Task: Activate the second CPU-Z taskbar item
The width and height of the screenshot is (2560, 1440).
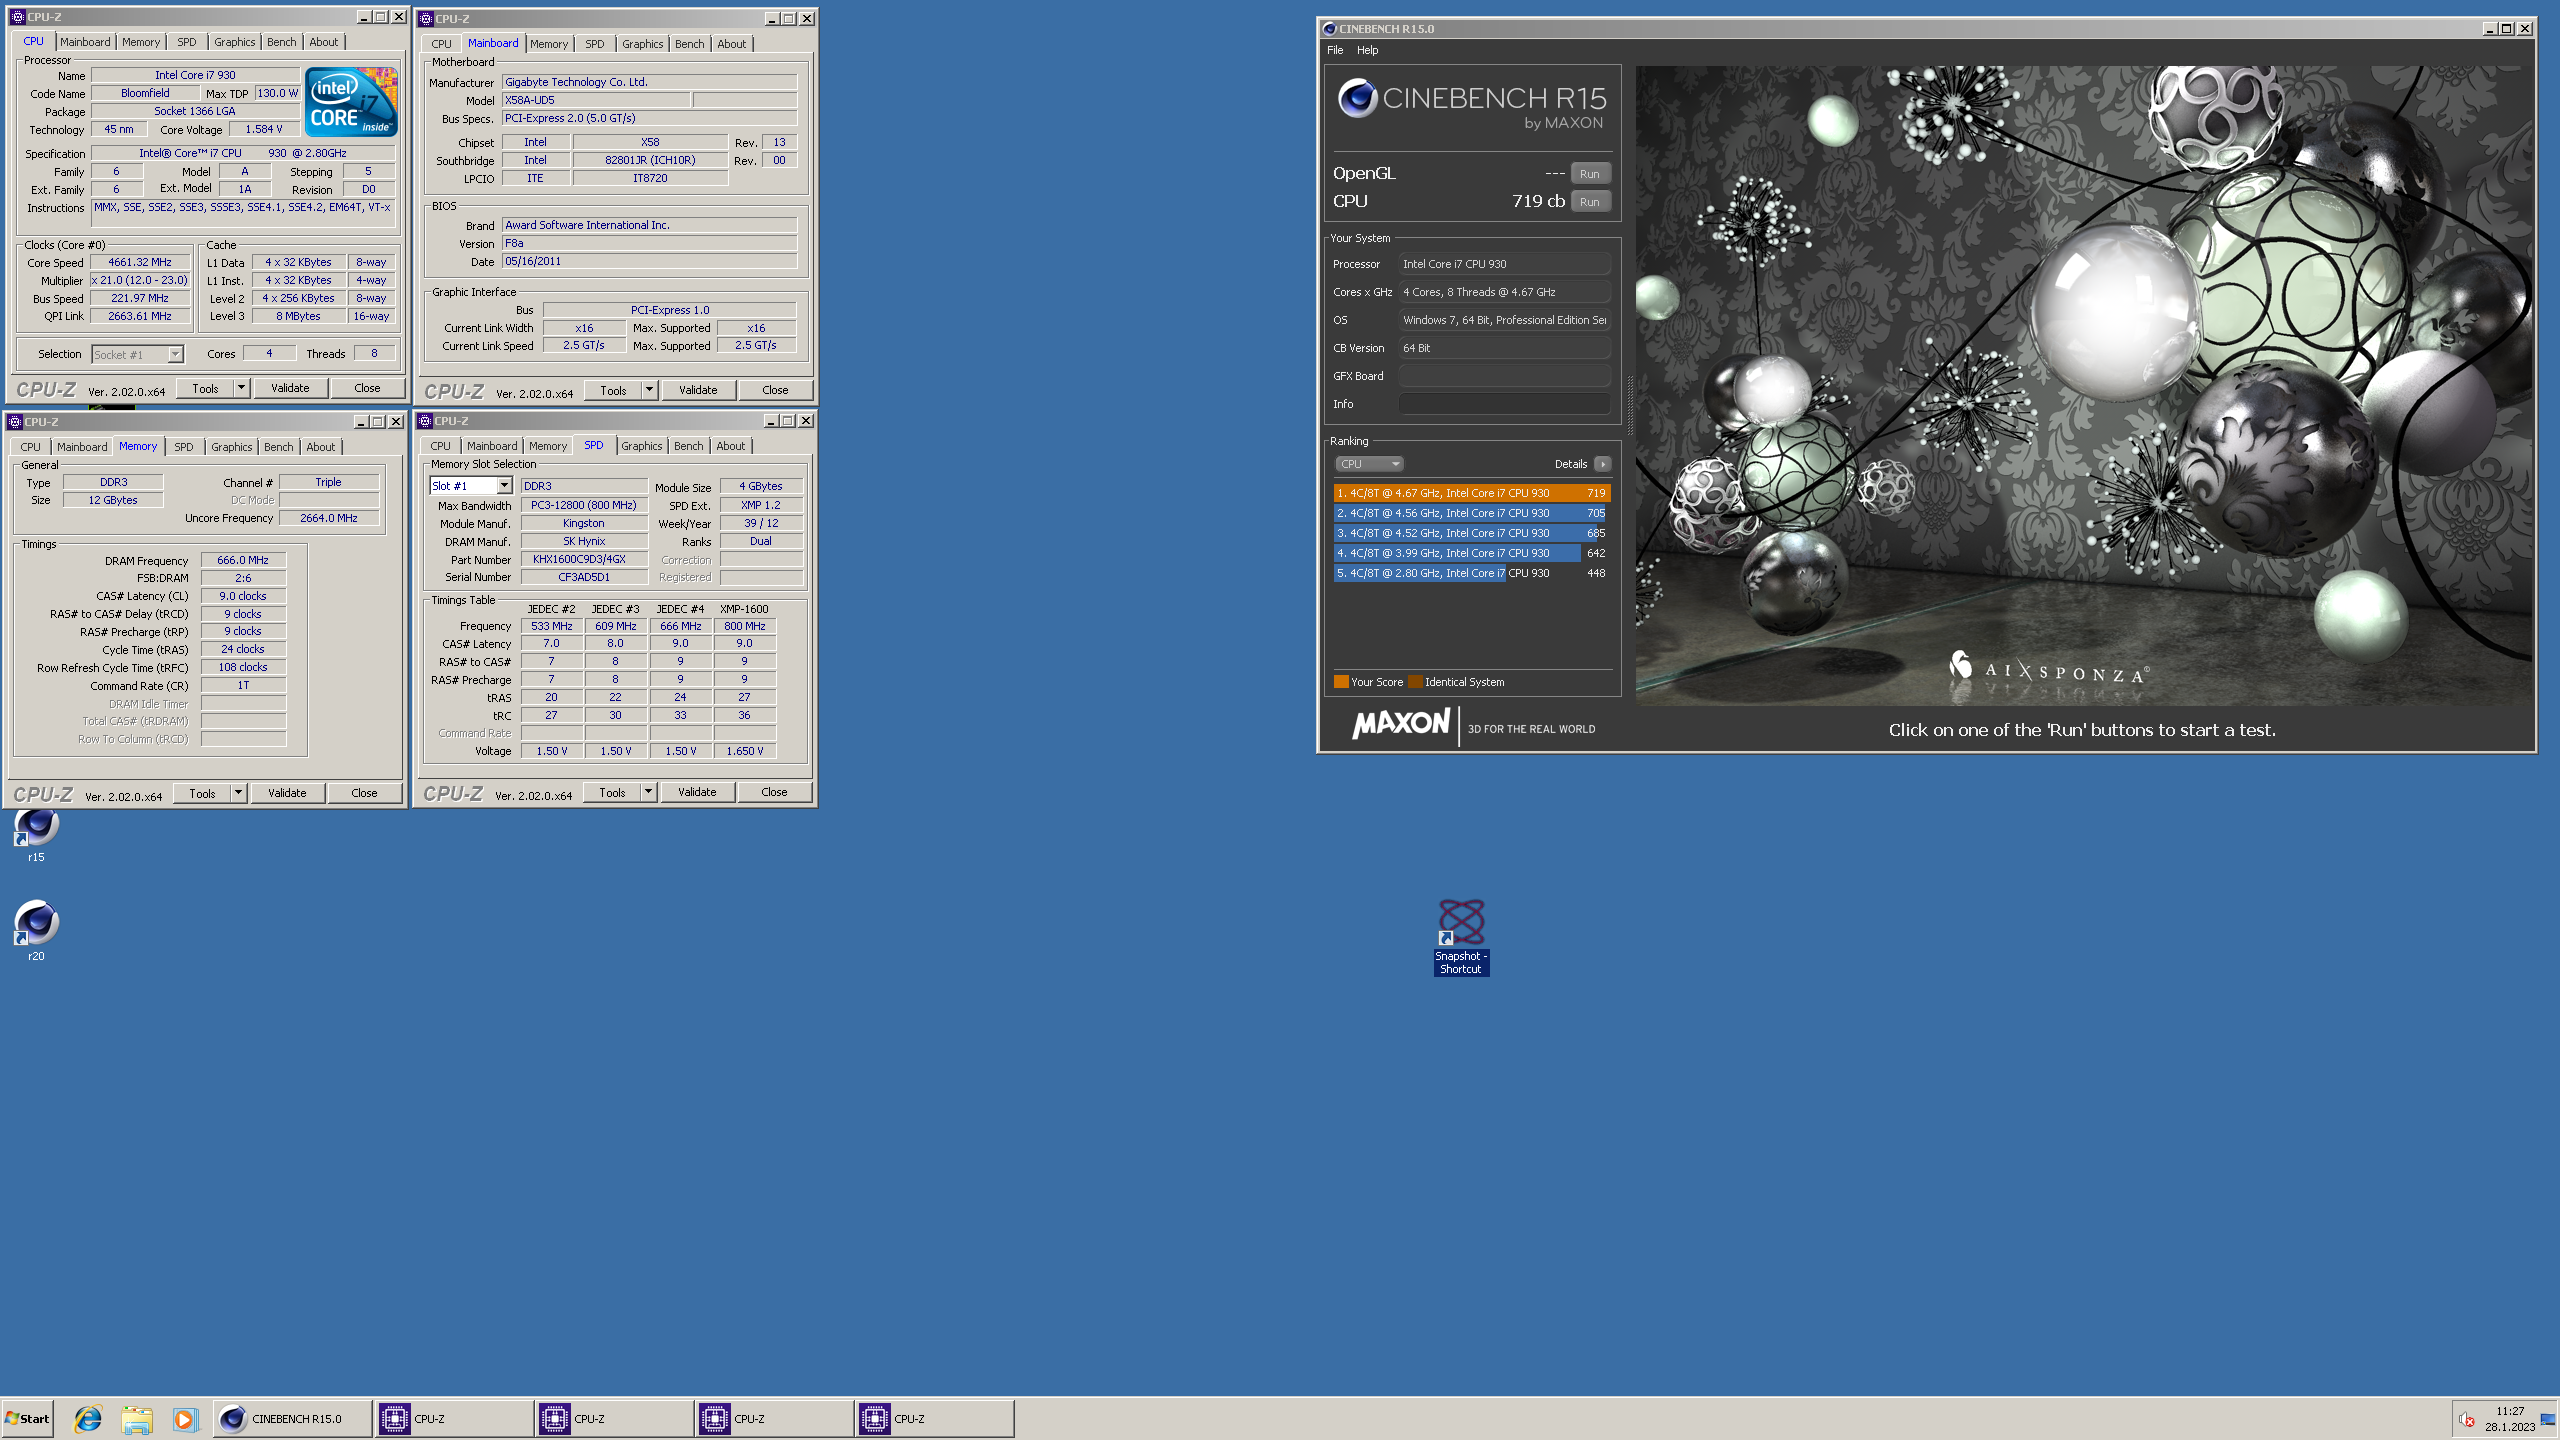Action: coord(614,1418)
